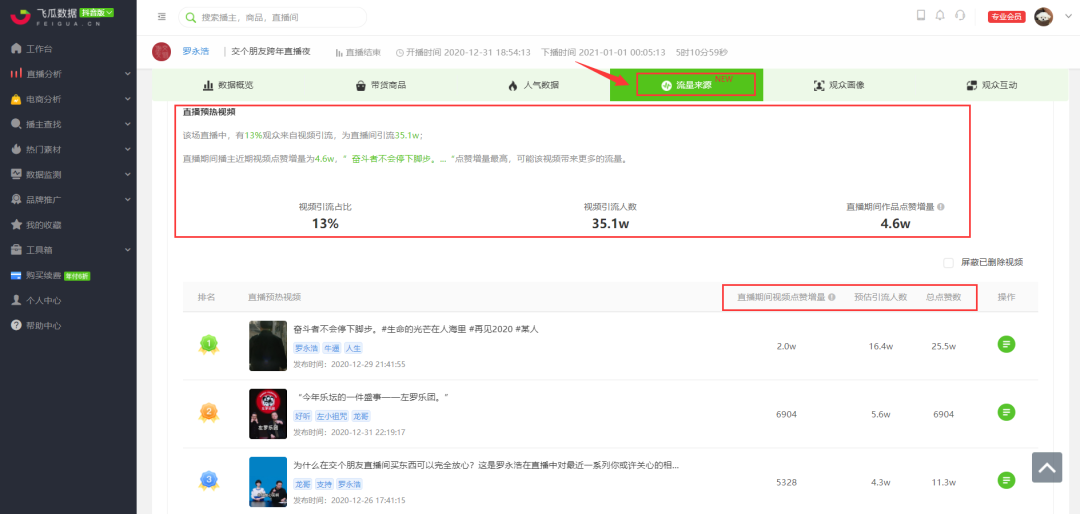1080x514 pixels.
Task: Click the 牛逼 tag on first video
Action: [x=332, y=349]
